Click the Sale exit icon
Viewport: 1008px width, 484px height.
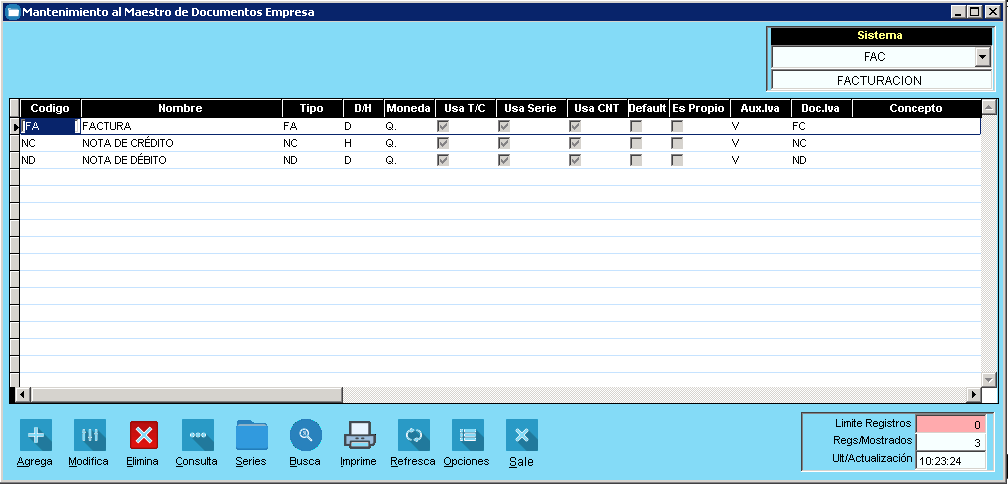[x=521, y=435]
